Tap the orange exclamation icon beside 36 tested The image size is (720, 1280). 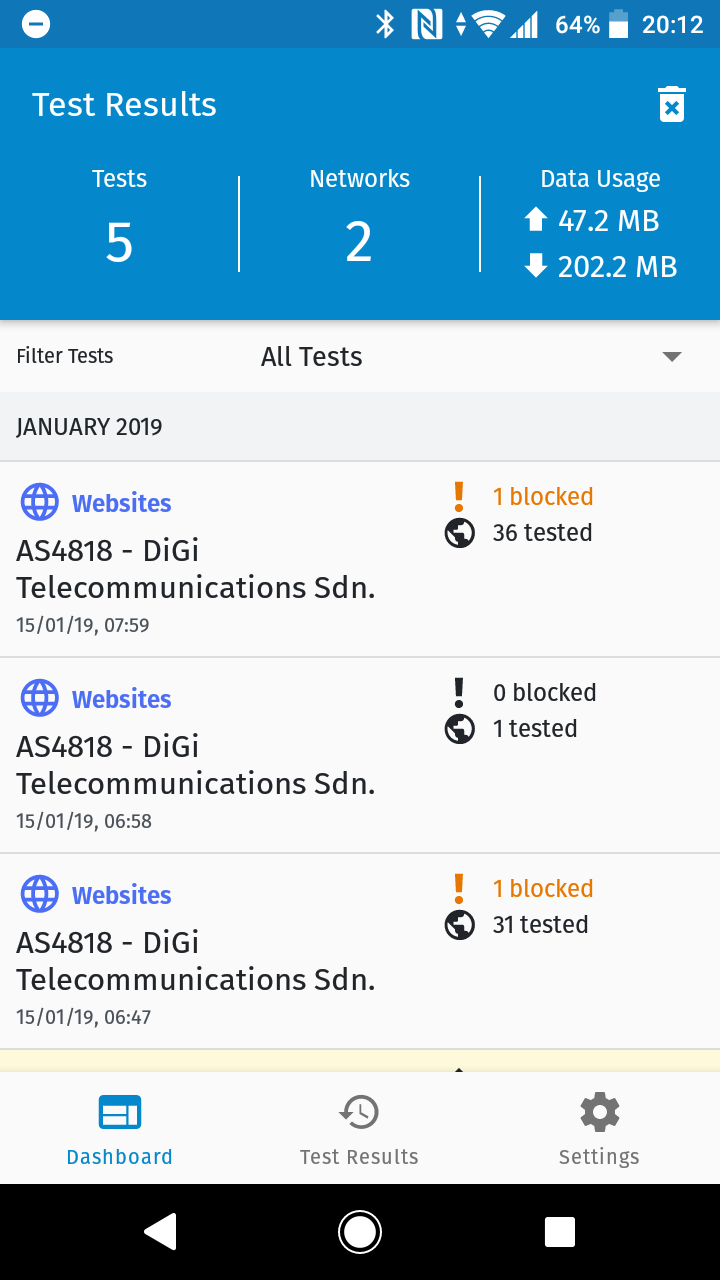pos(459,496)
